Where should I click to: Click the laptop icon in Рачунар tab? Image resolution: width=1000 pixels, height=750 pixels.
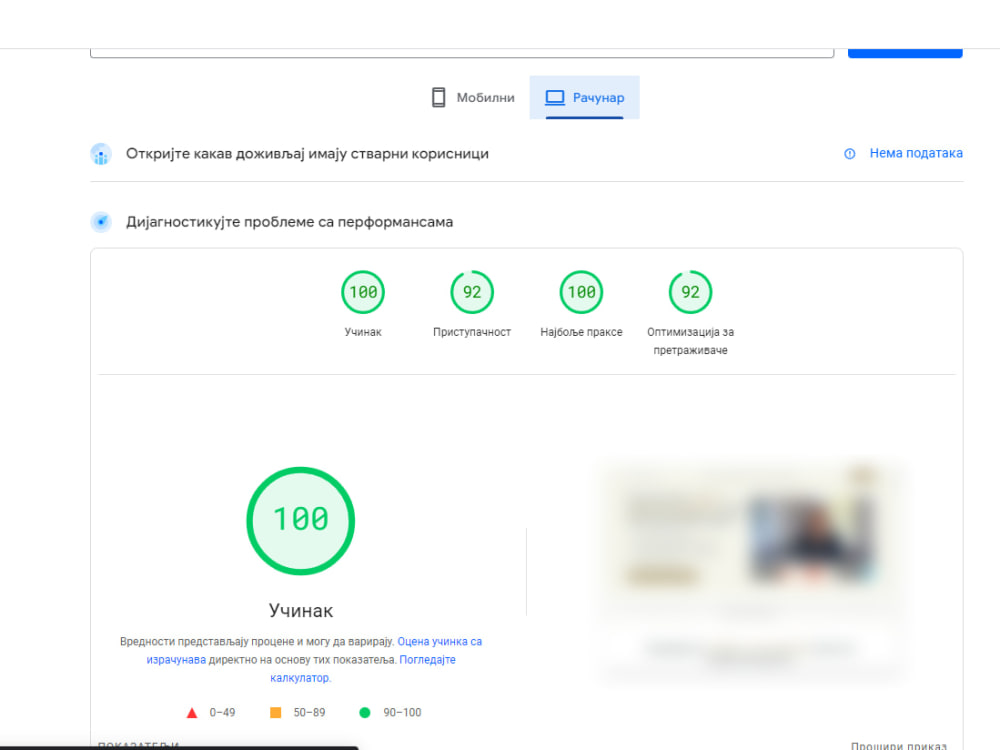pos(554,98)
